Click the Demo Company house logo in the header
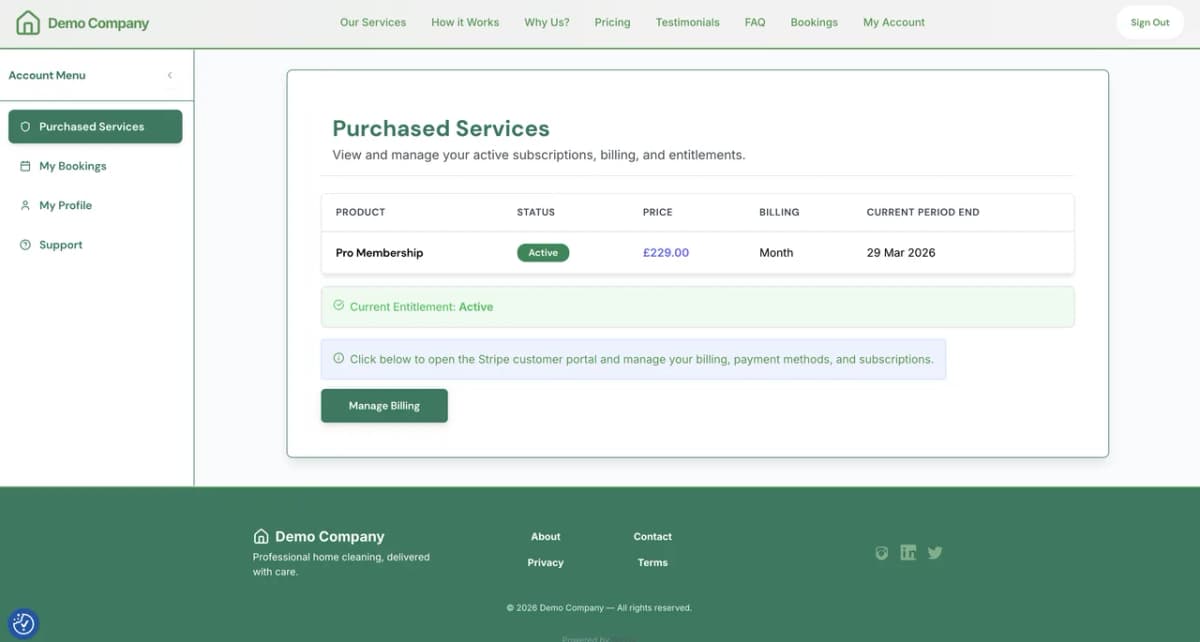The width and height of the screenshot is (1200, 642). [26, 21]
